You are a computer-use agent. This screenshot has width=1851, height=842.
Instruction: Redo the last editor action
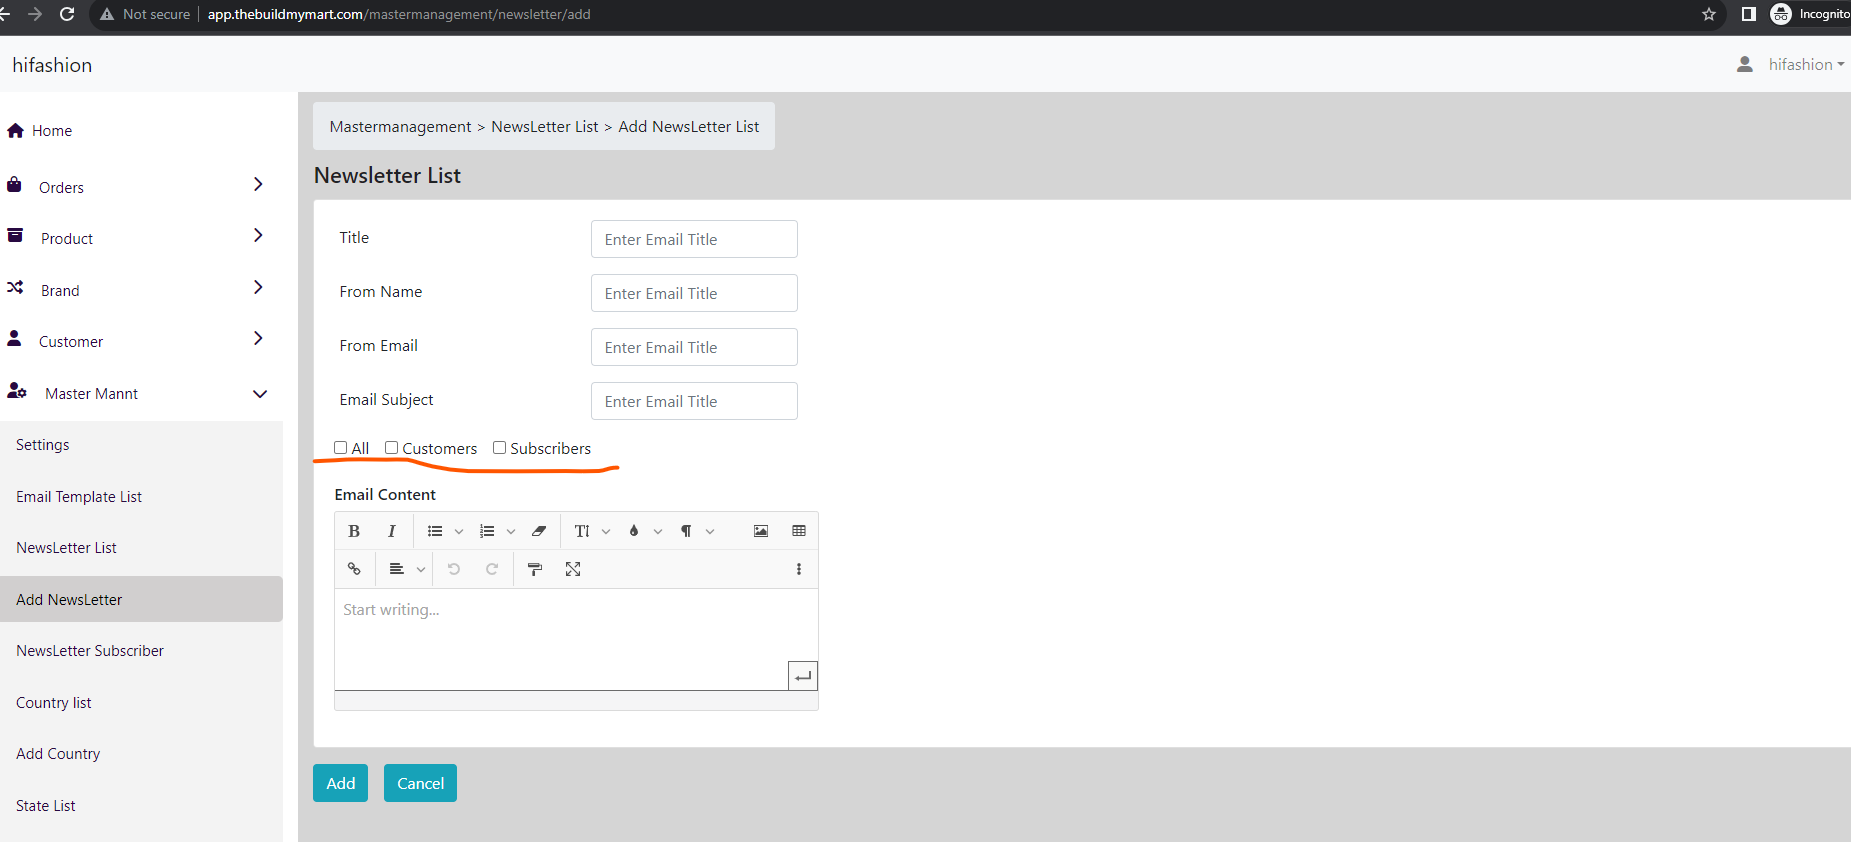pos(492,569)
